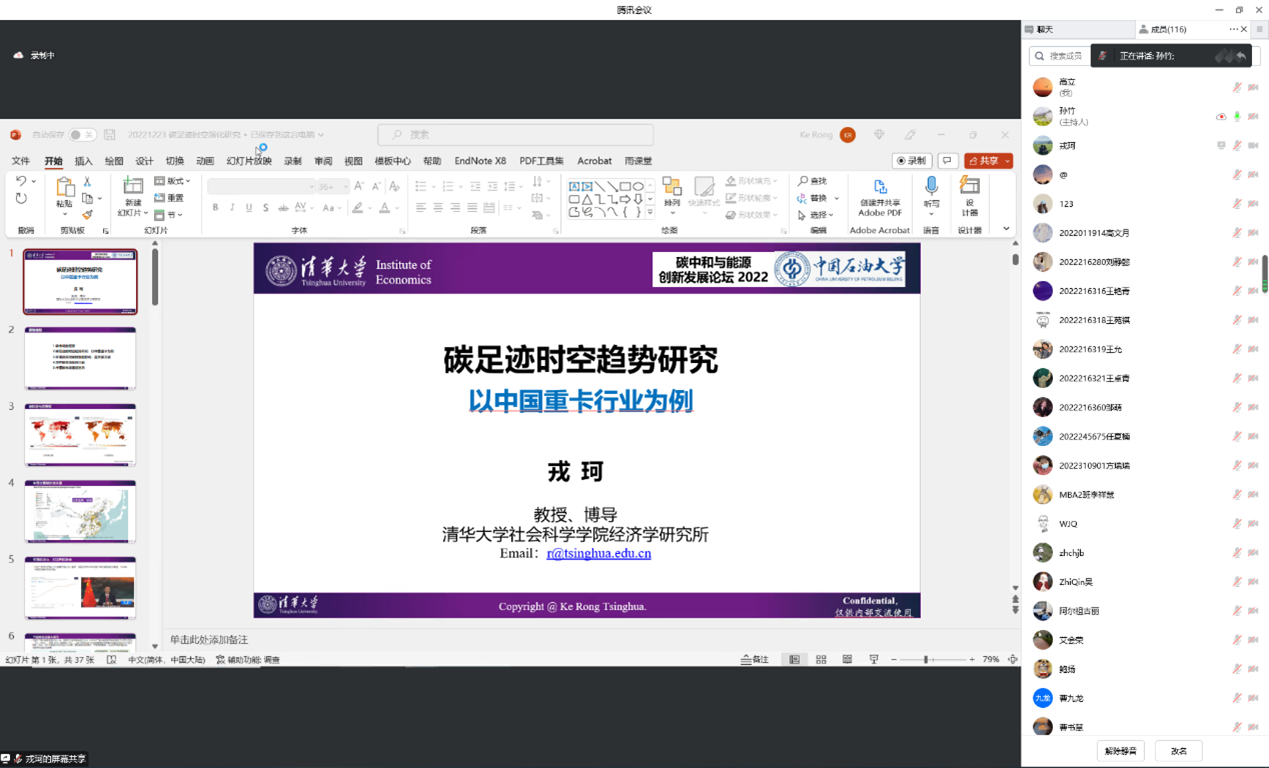Click 录制 recording toggle at ribbon right

(x=910, y=160)
